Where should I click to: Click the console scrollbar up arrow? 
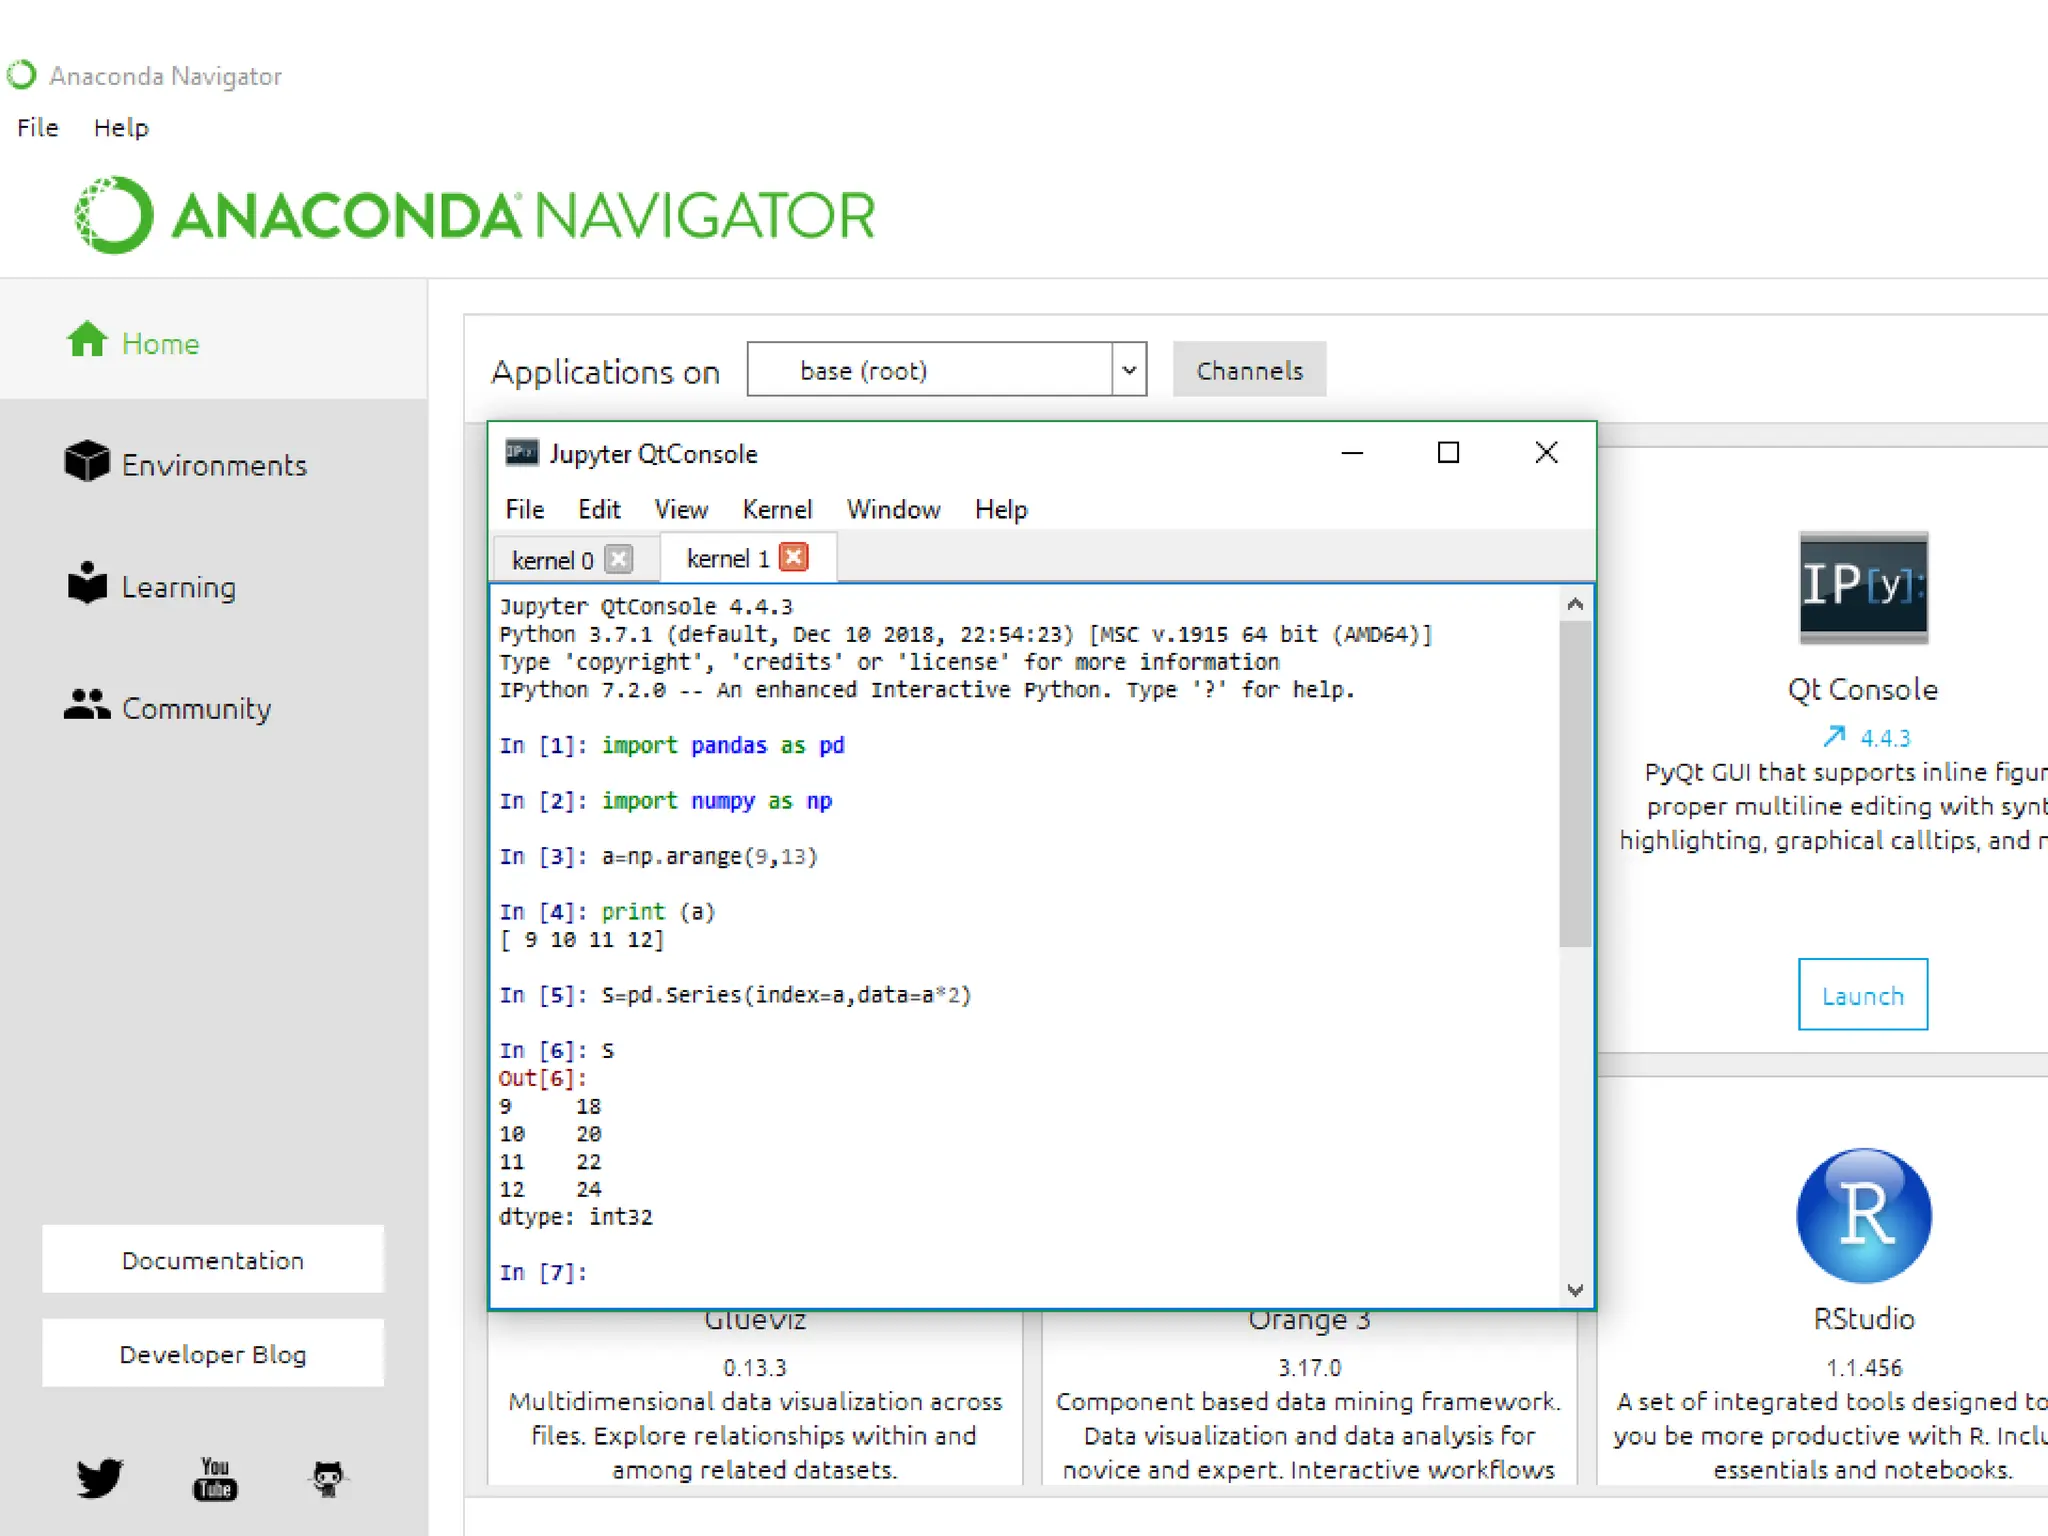(1575, 603)
